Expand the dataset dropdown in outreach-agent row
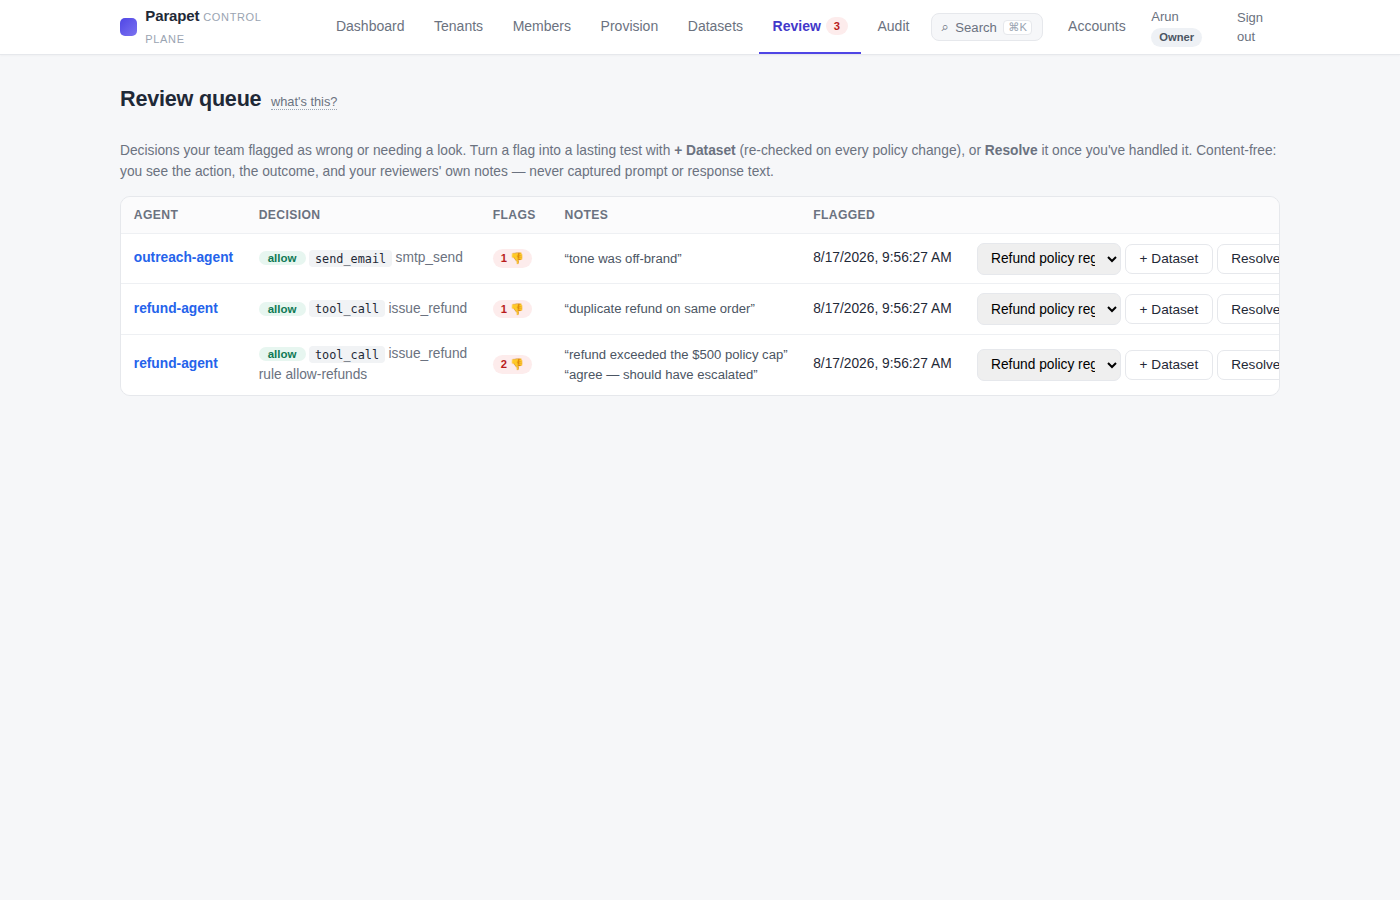This screenshot has height=900, width=1400. (1049, 258)
